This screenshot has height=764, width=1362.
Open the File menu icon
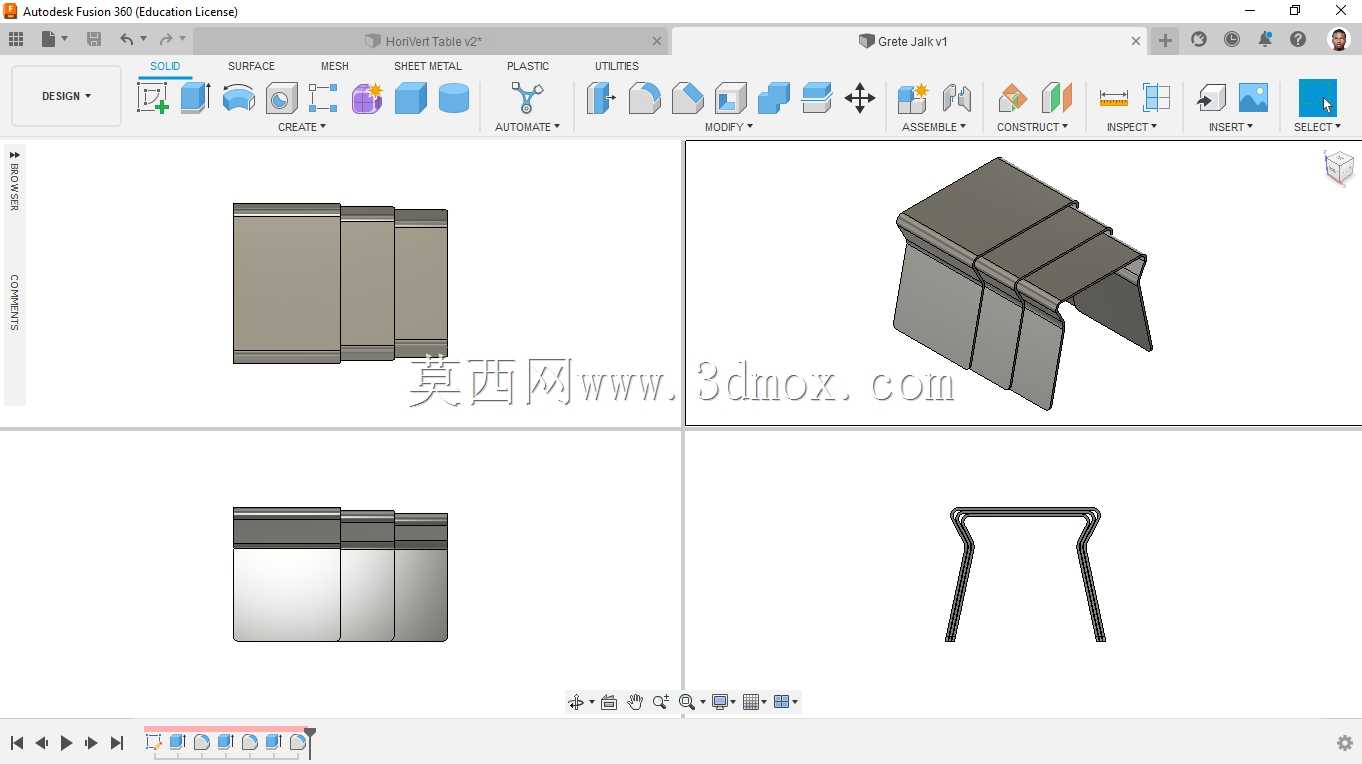pyautogui.click(x=55, y=39)
